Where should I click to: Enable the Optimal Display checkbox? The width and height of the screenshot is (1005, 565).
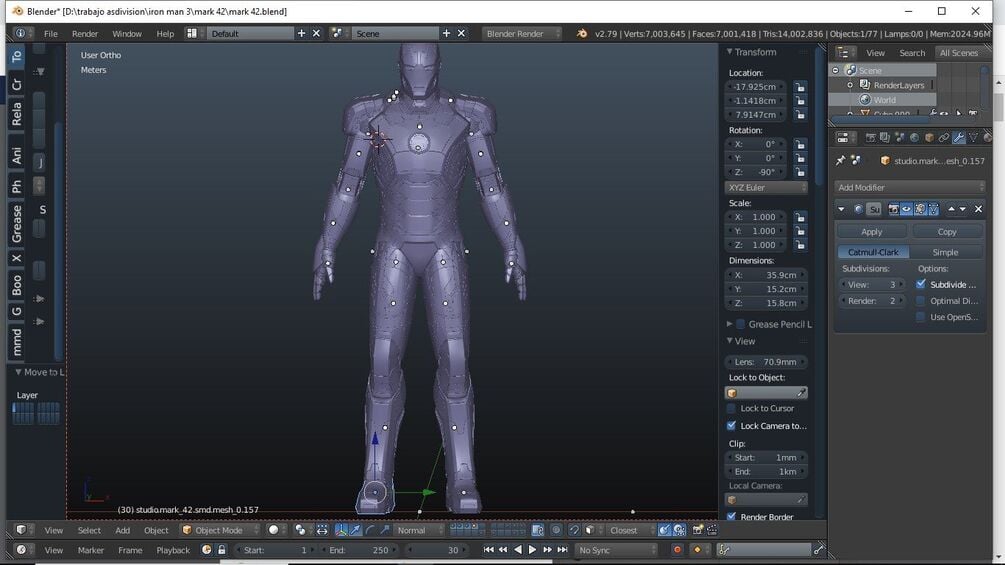(x=921, y=301)
